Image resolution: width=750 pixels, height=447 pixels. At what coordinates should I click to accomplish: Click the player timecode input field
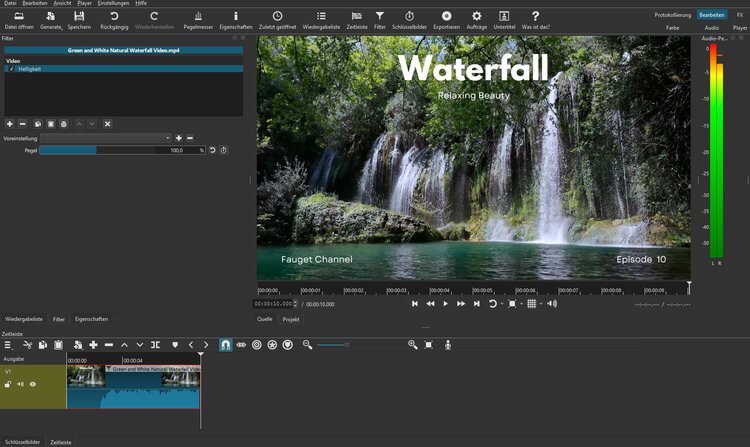[x=273, y=304]
